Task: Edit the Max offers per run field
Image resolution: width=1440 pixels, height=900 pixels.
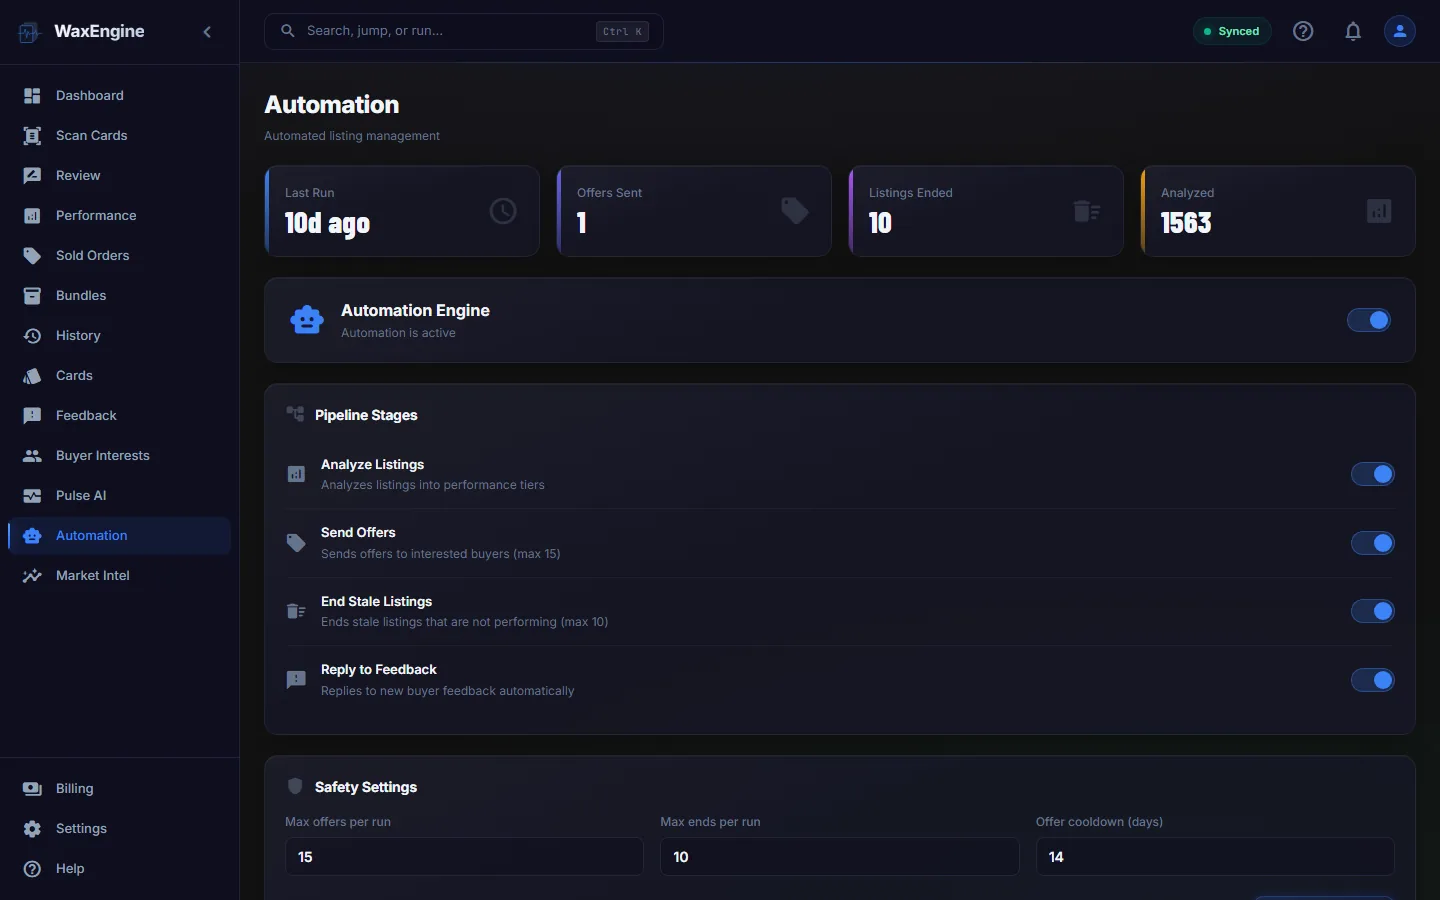Action: coord(464,857)
